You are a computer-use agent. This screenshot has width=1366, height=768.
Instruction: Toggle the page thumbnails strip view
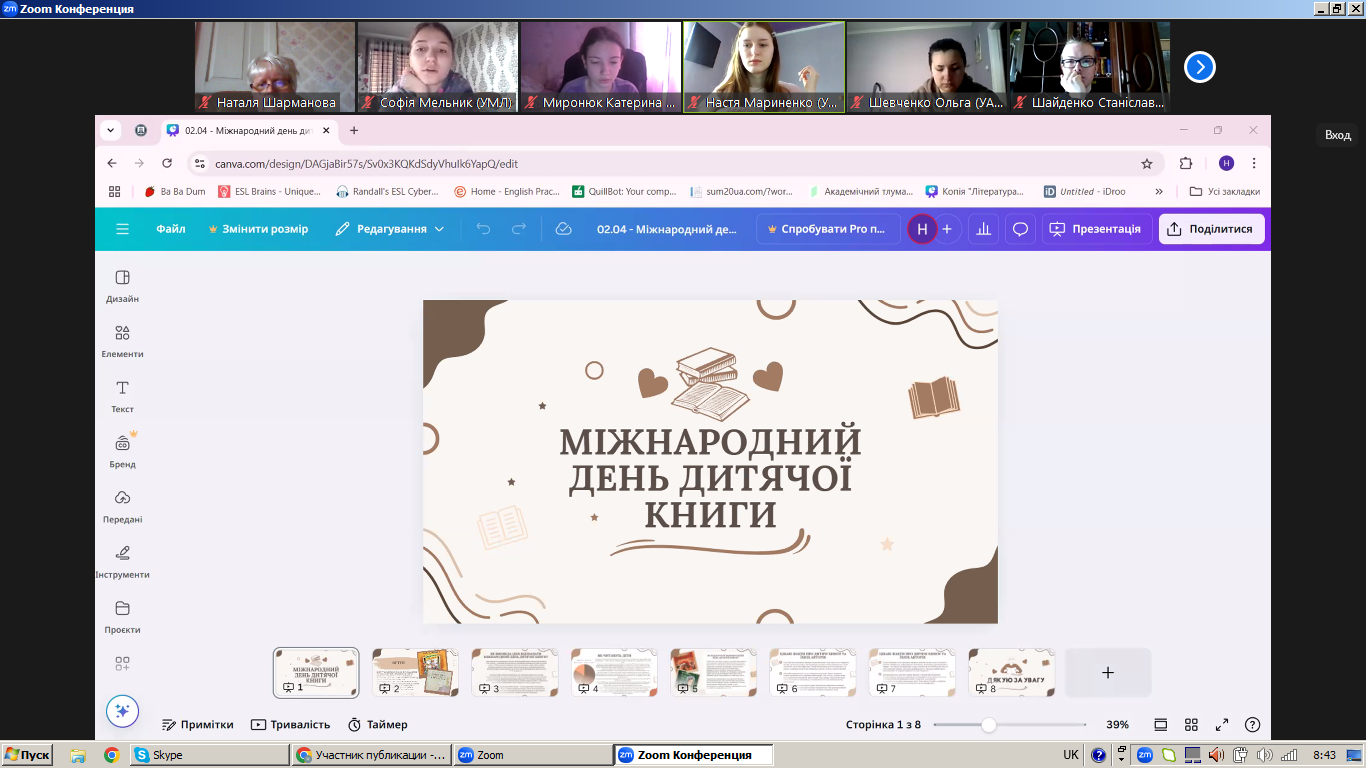pyautogui.click(x=1161, y=725)
